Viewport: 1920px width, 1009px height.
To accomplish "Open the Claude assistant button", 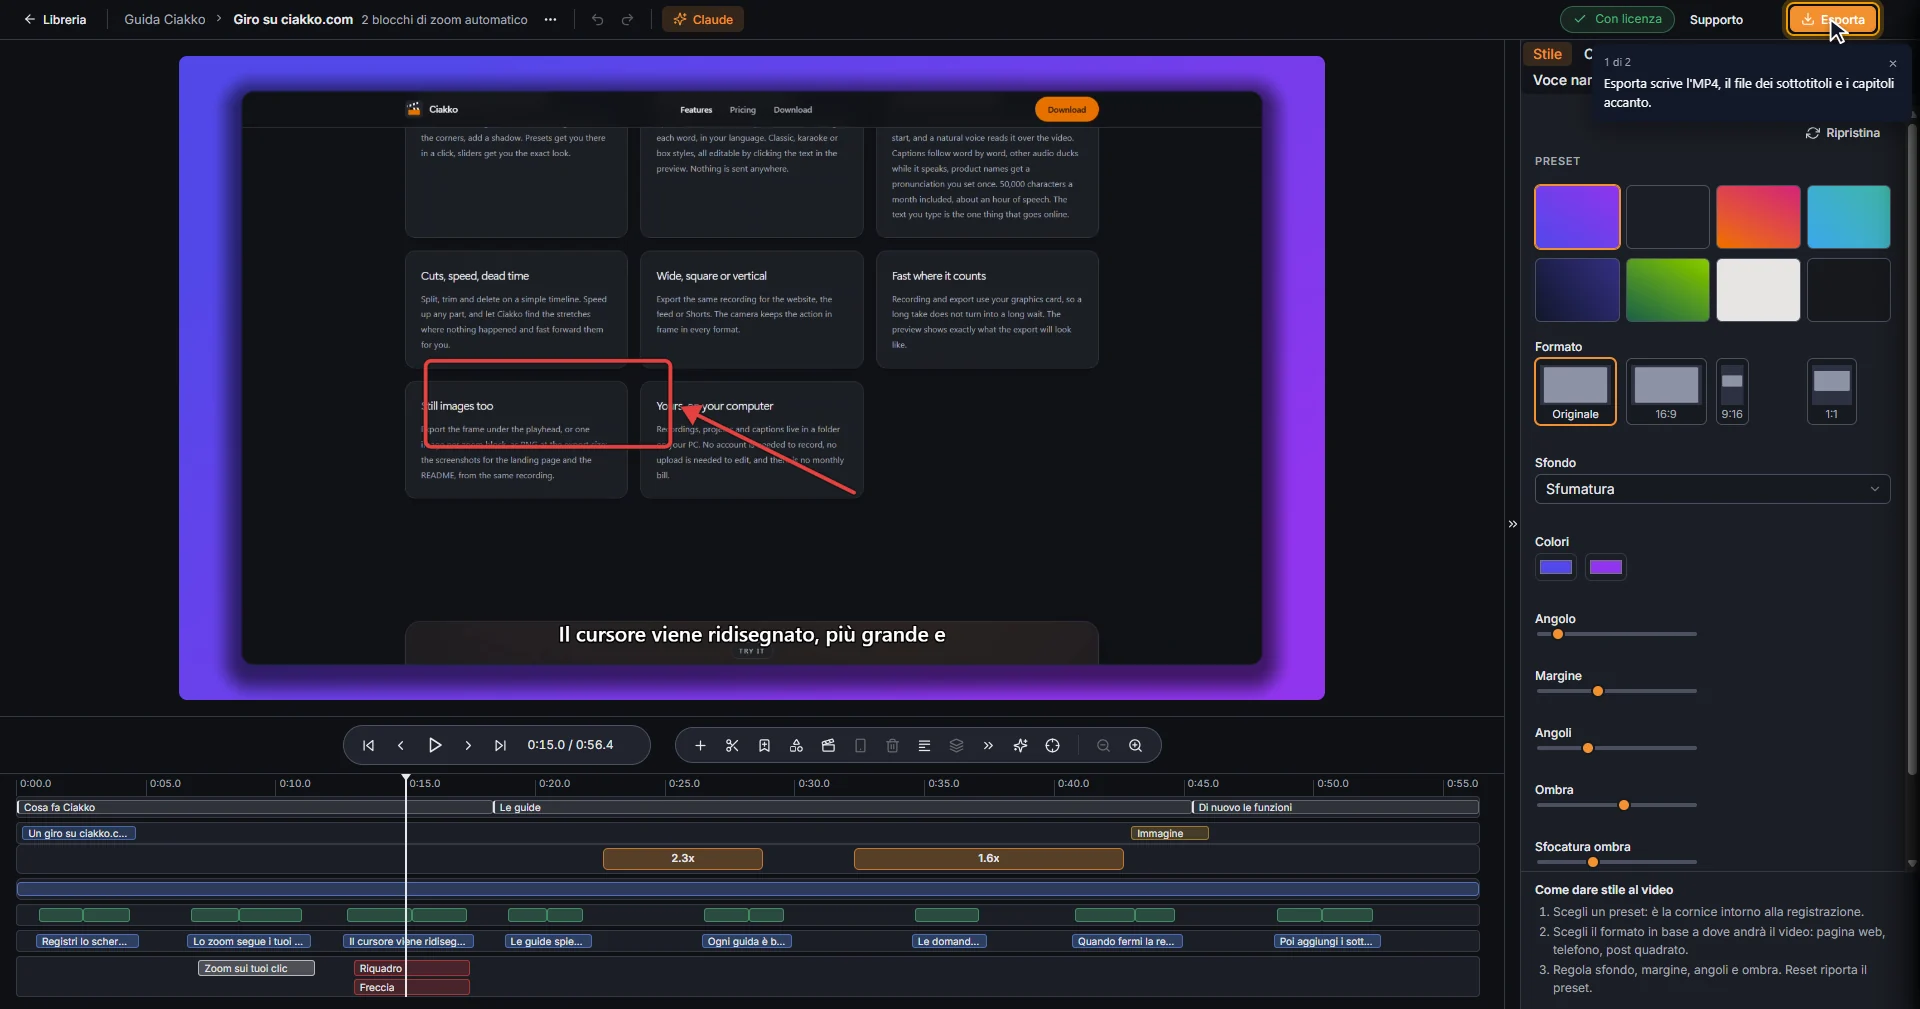I will 703,19.
